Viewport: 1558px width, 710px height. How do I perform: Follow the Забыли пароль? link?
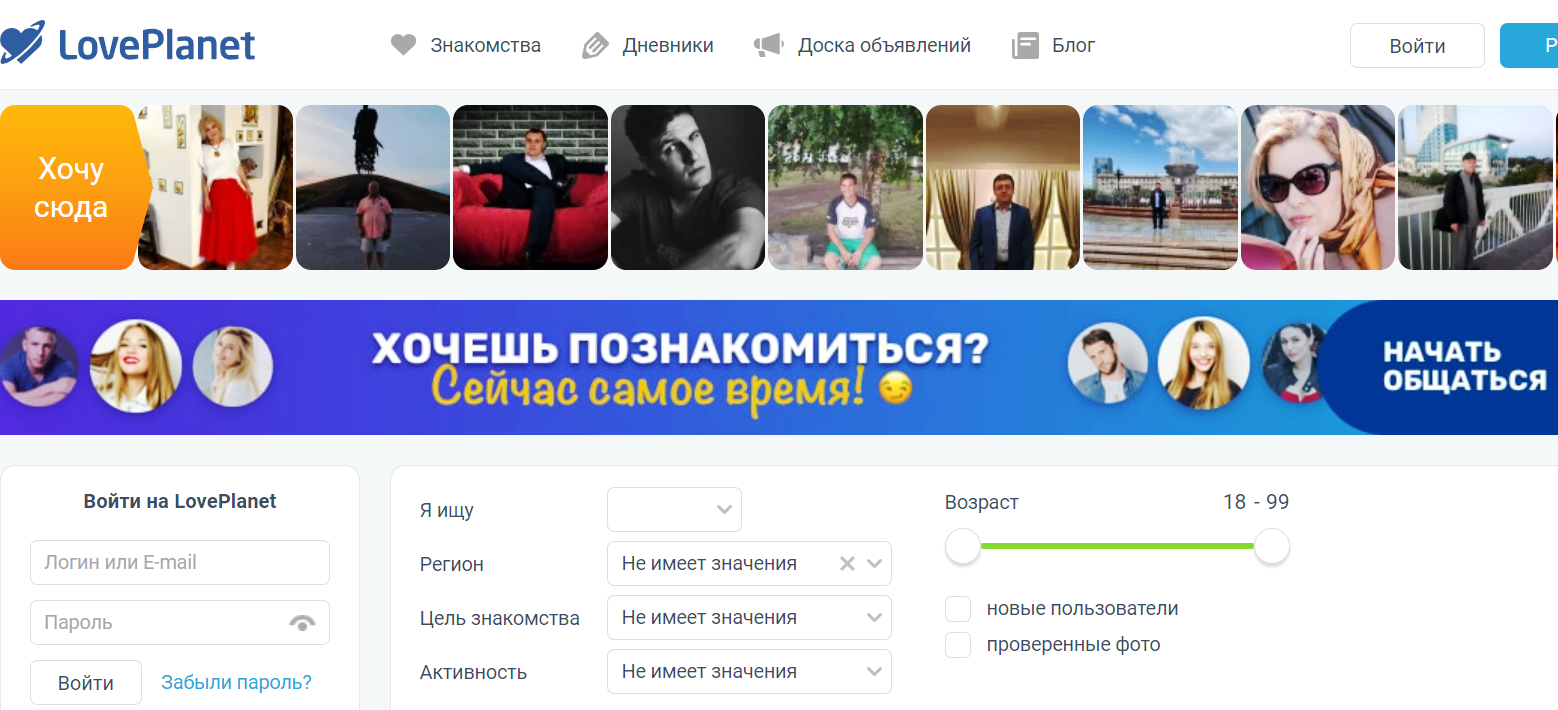[x=236, y=682]
